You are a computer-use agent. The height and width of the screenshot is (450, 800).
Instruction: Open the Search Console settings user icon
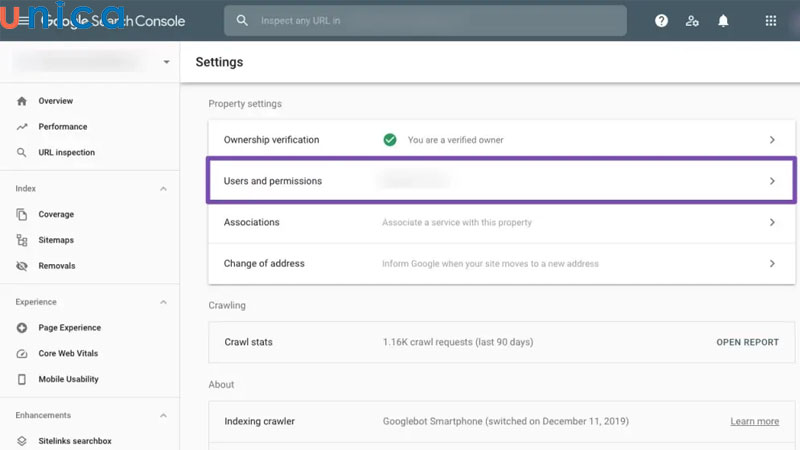point(692,21)
